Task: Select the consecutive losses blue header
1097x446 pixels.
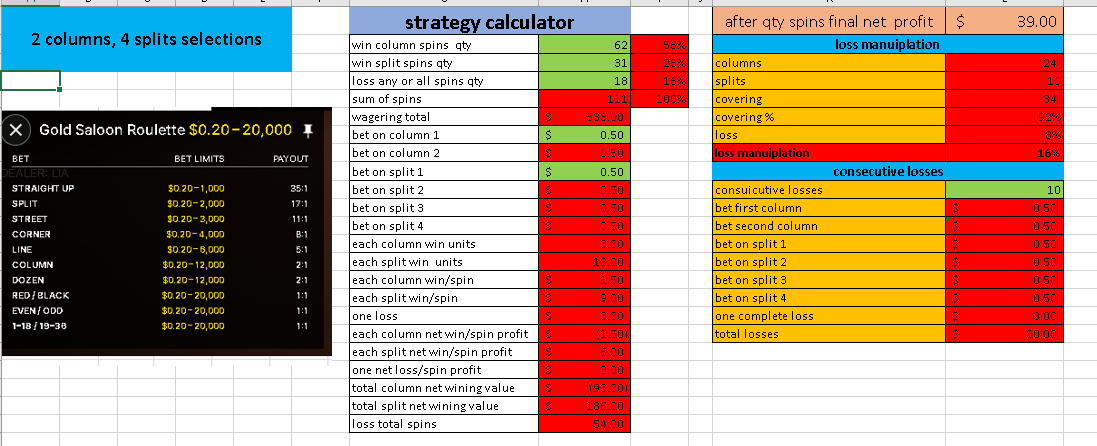Action: coord(888,172)
